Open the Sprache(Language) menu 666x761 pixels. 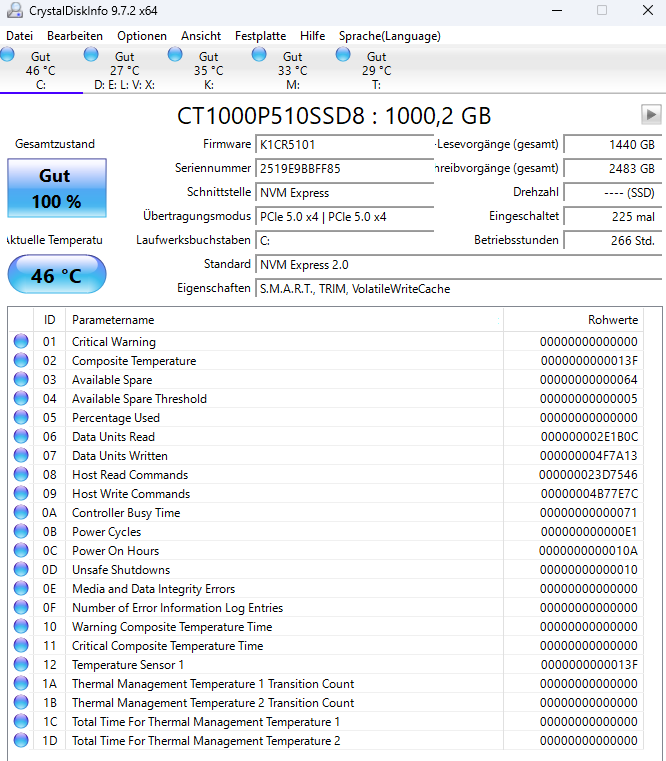(389, 36)
